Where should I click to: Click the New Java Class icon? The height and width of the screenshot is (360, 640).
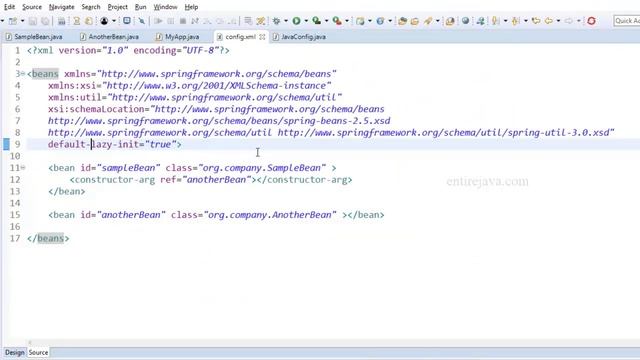(380, 21)
